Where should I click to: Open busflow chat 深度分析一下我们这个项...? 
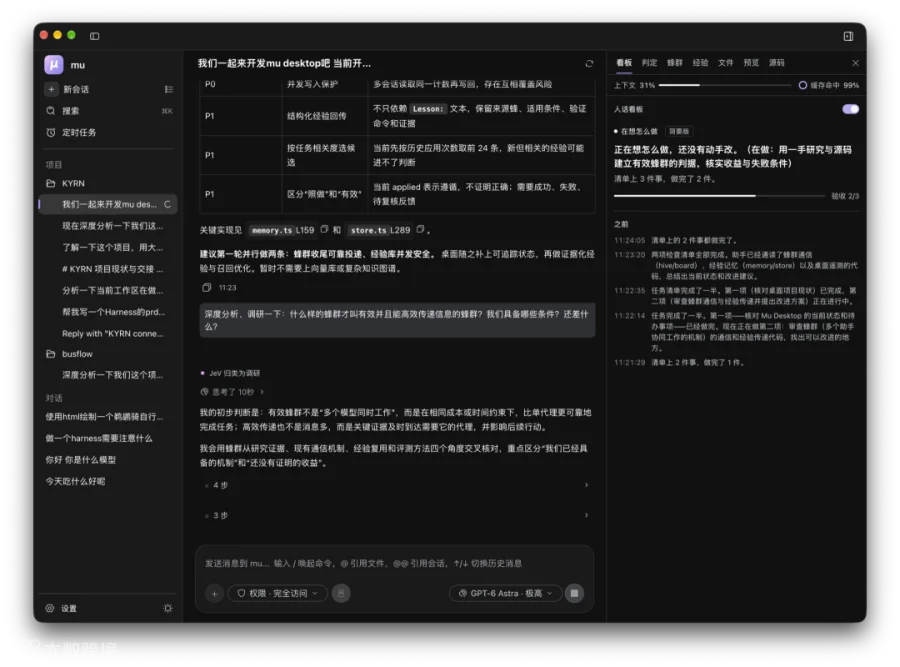[108, 375]
